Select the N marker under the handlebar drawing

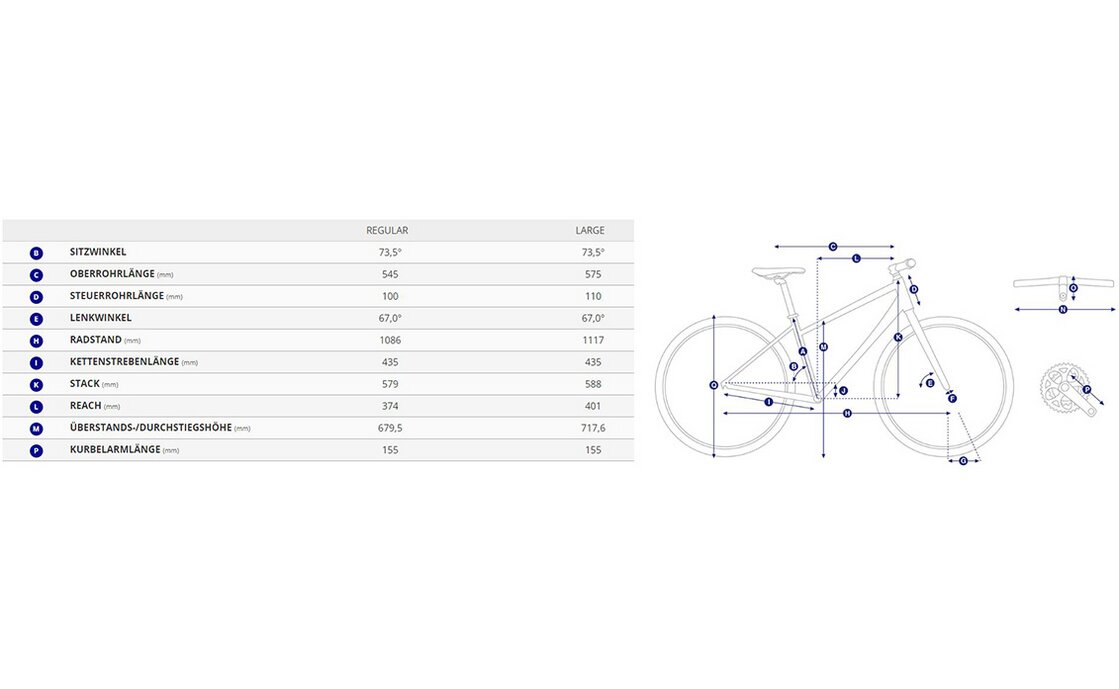pyautogui.click(x=1063, y=310)
